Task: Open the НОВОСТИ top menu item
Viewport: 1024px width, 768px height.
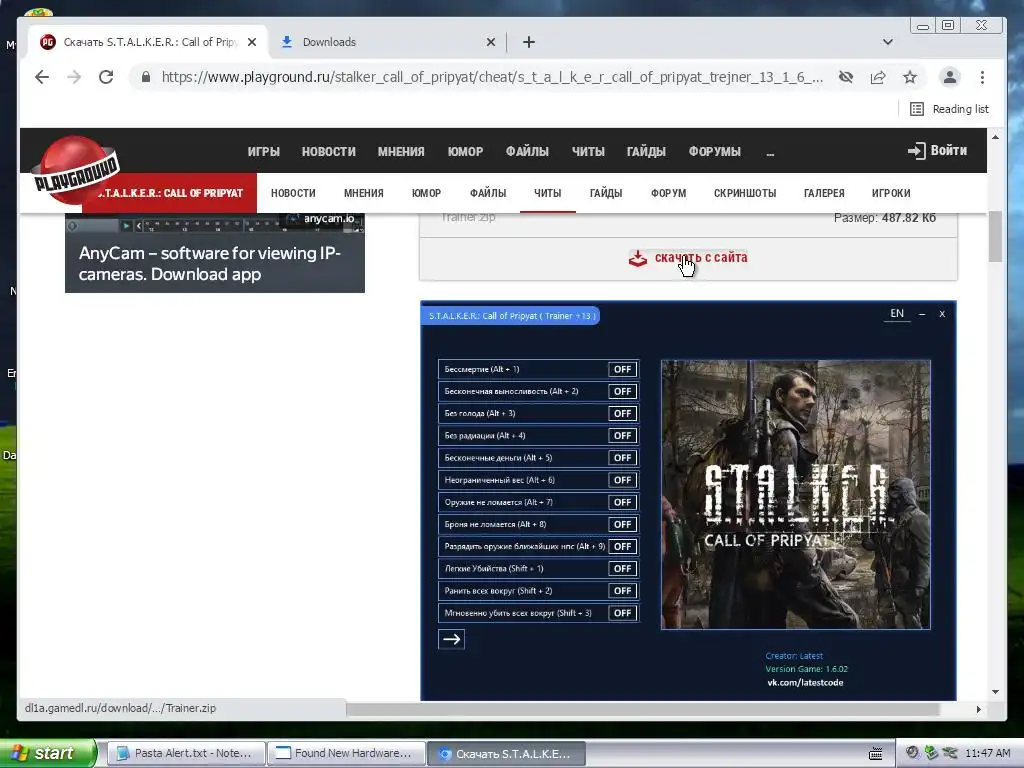Action: (328, 152)
